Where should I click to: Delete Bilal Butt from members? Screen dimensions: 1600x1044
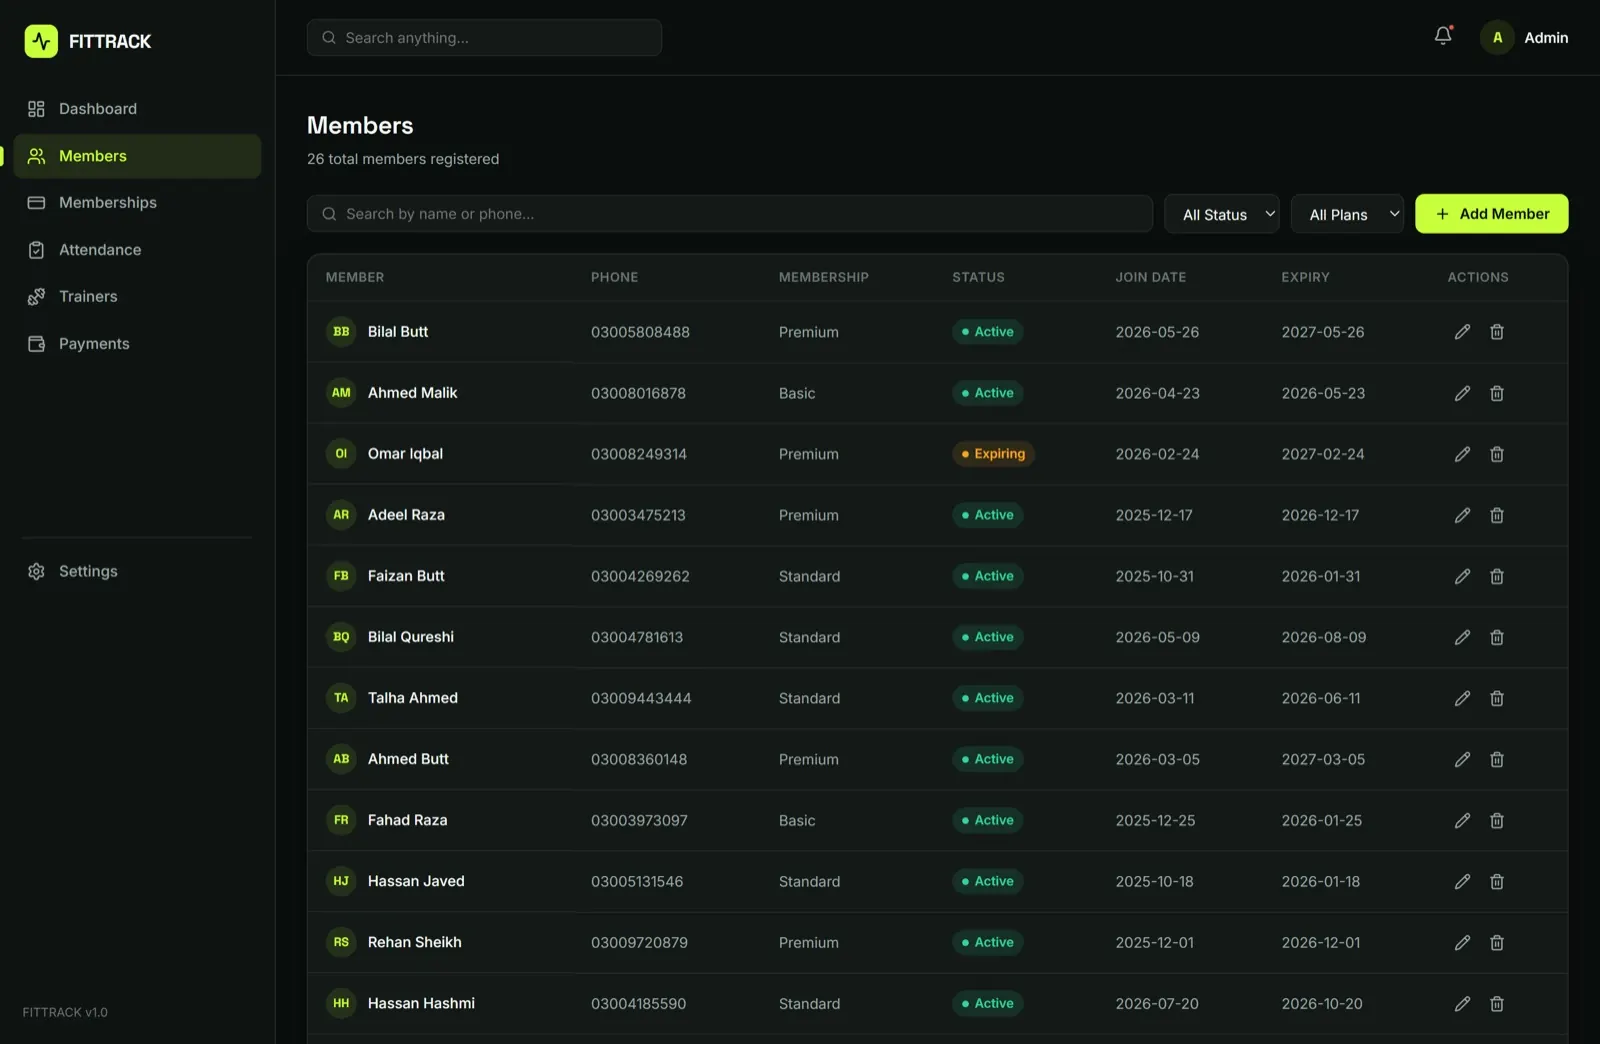[x=1497, y=332]
